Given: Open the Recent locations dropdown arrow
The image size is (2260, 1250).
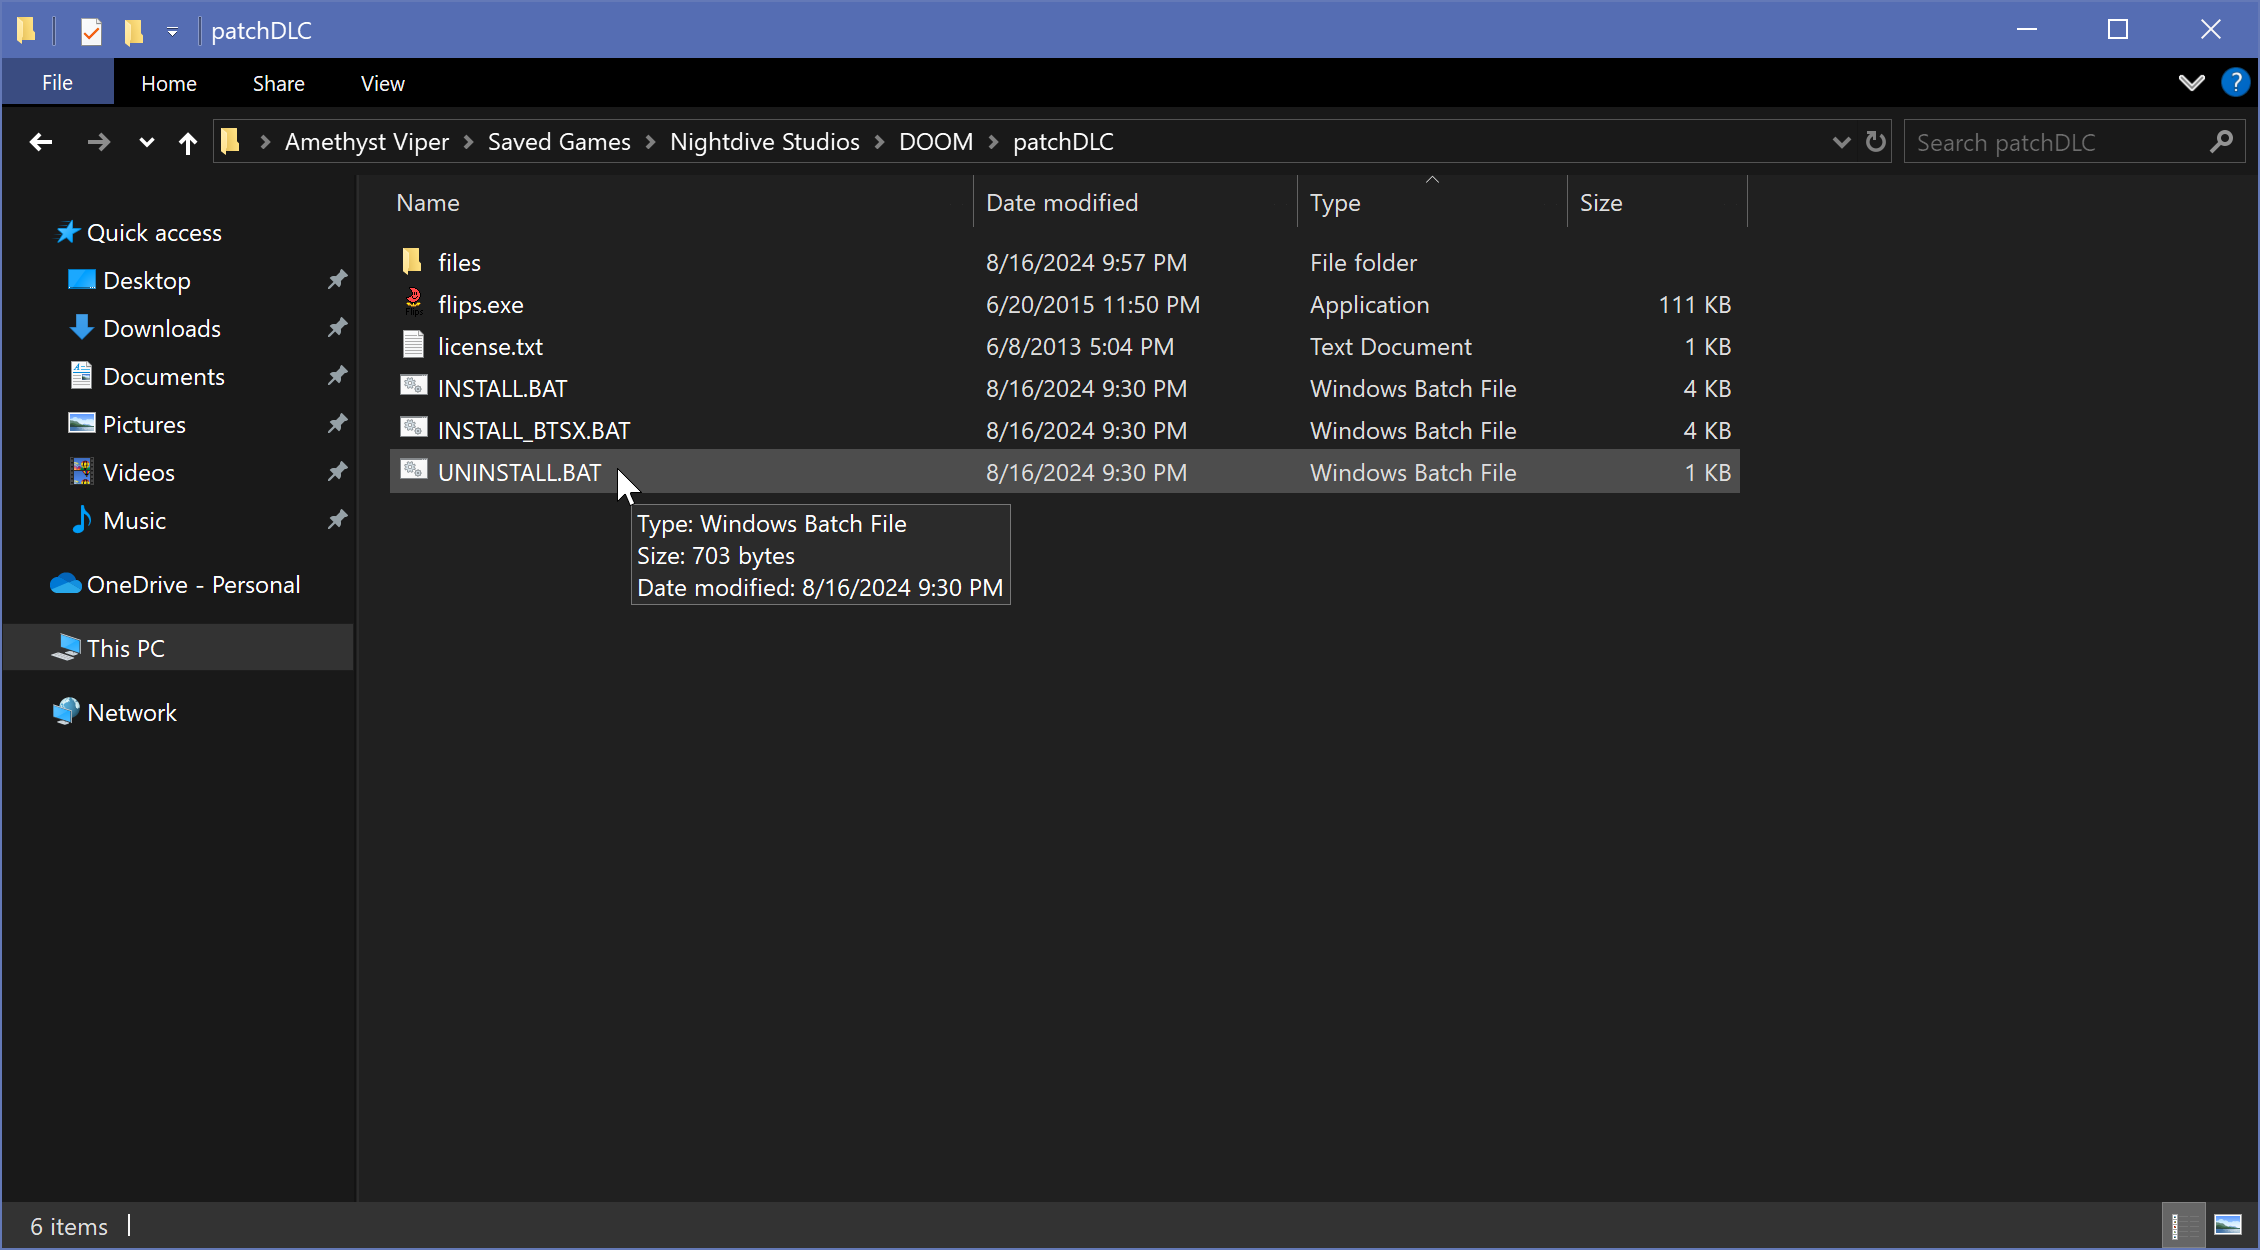Looking at the screenshot, I should point(146,142).
